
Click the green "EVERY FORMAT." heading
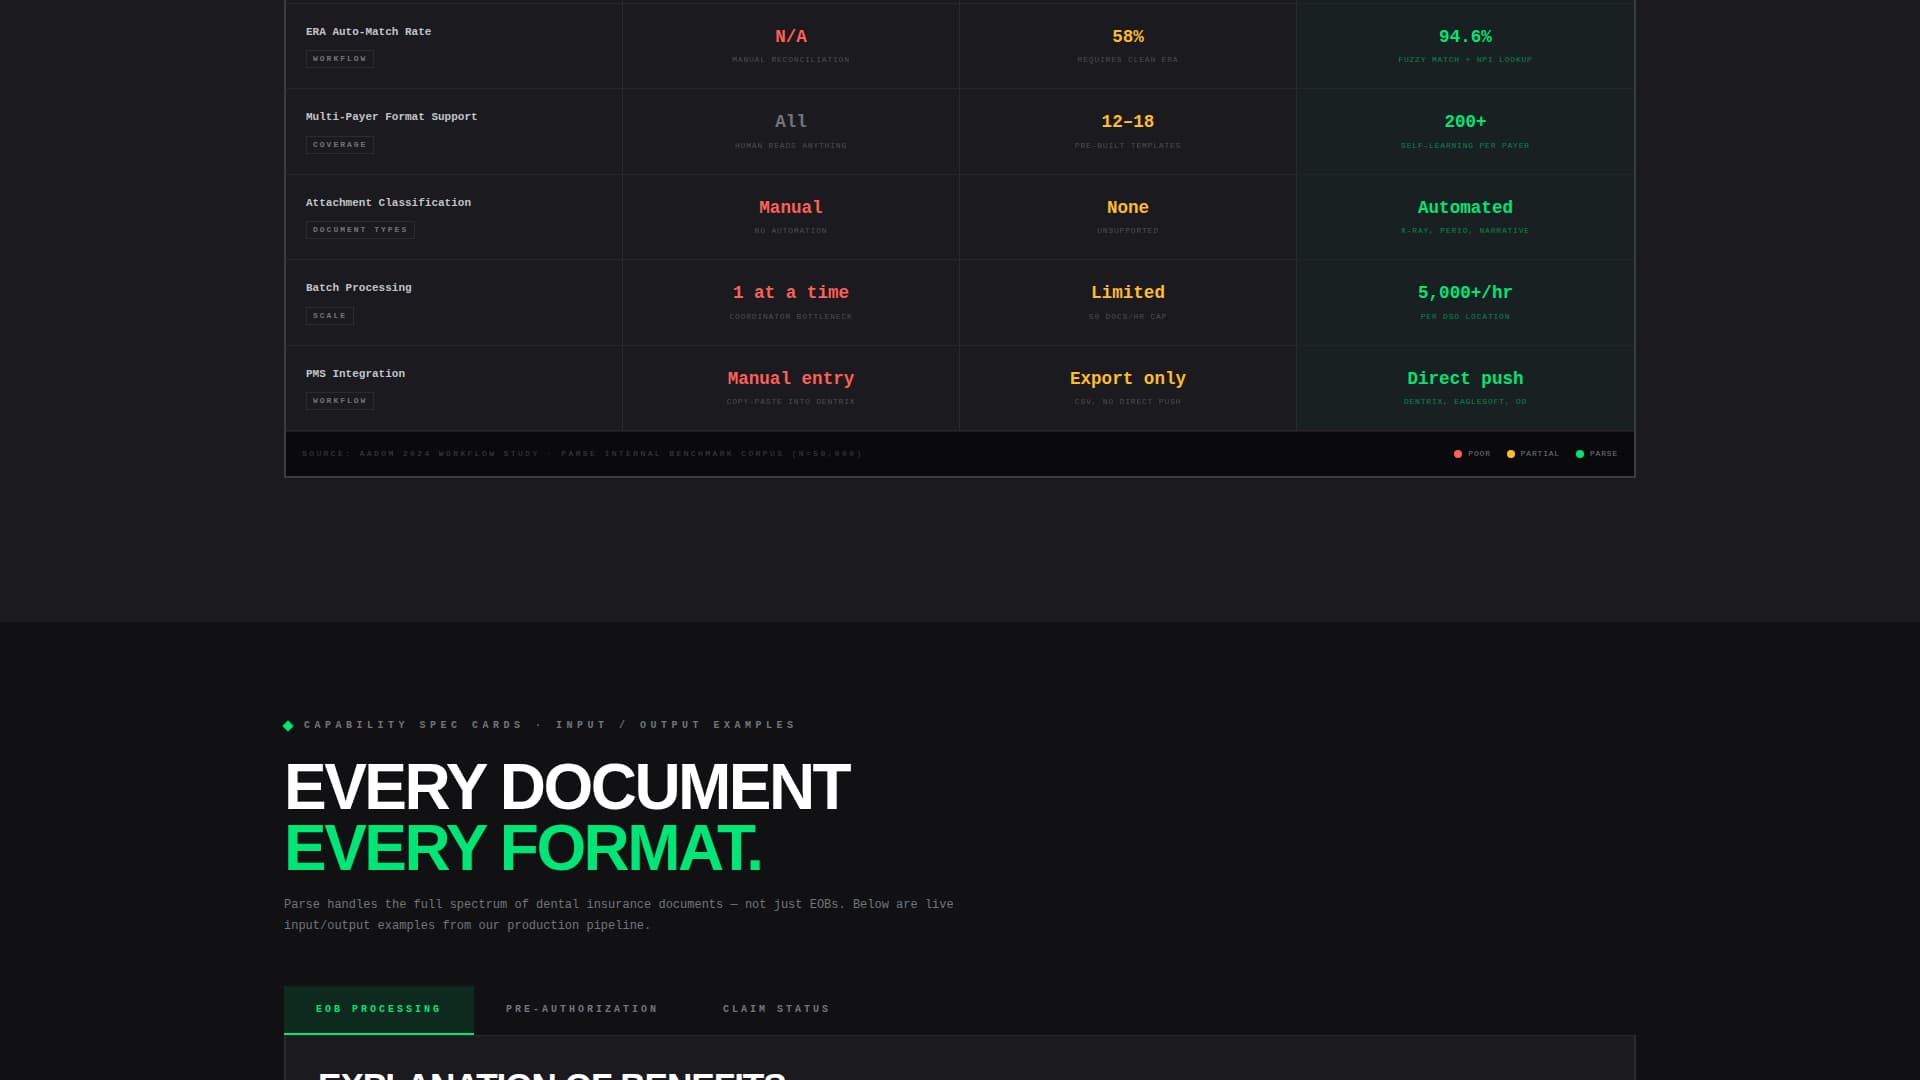point(523,849)
